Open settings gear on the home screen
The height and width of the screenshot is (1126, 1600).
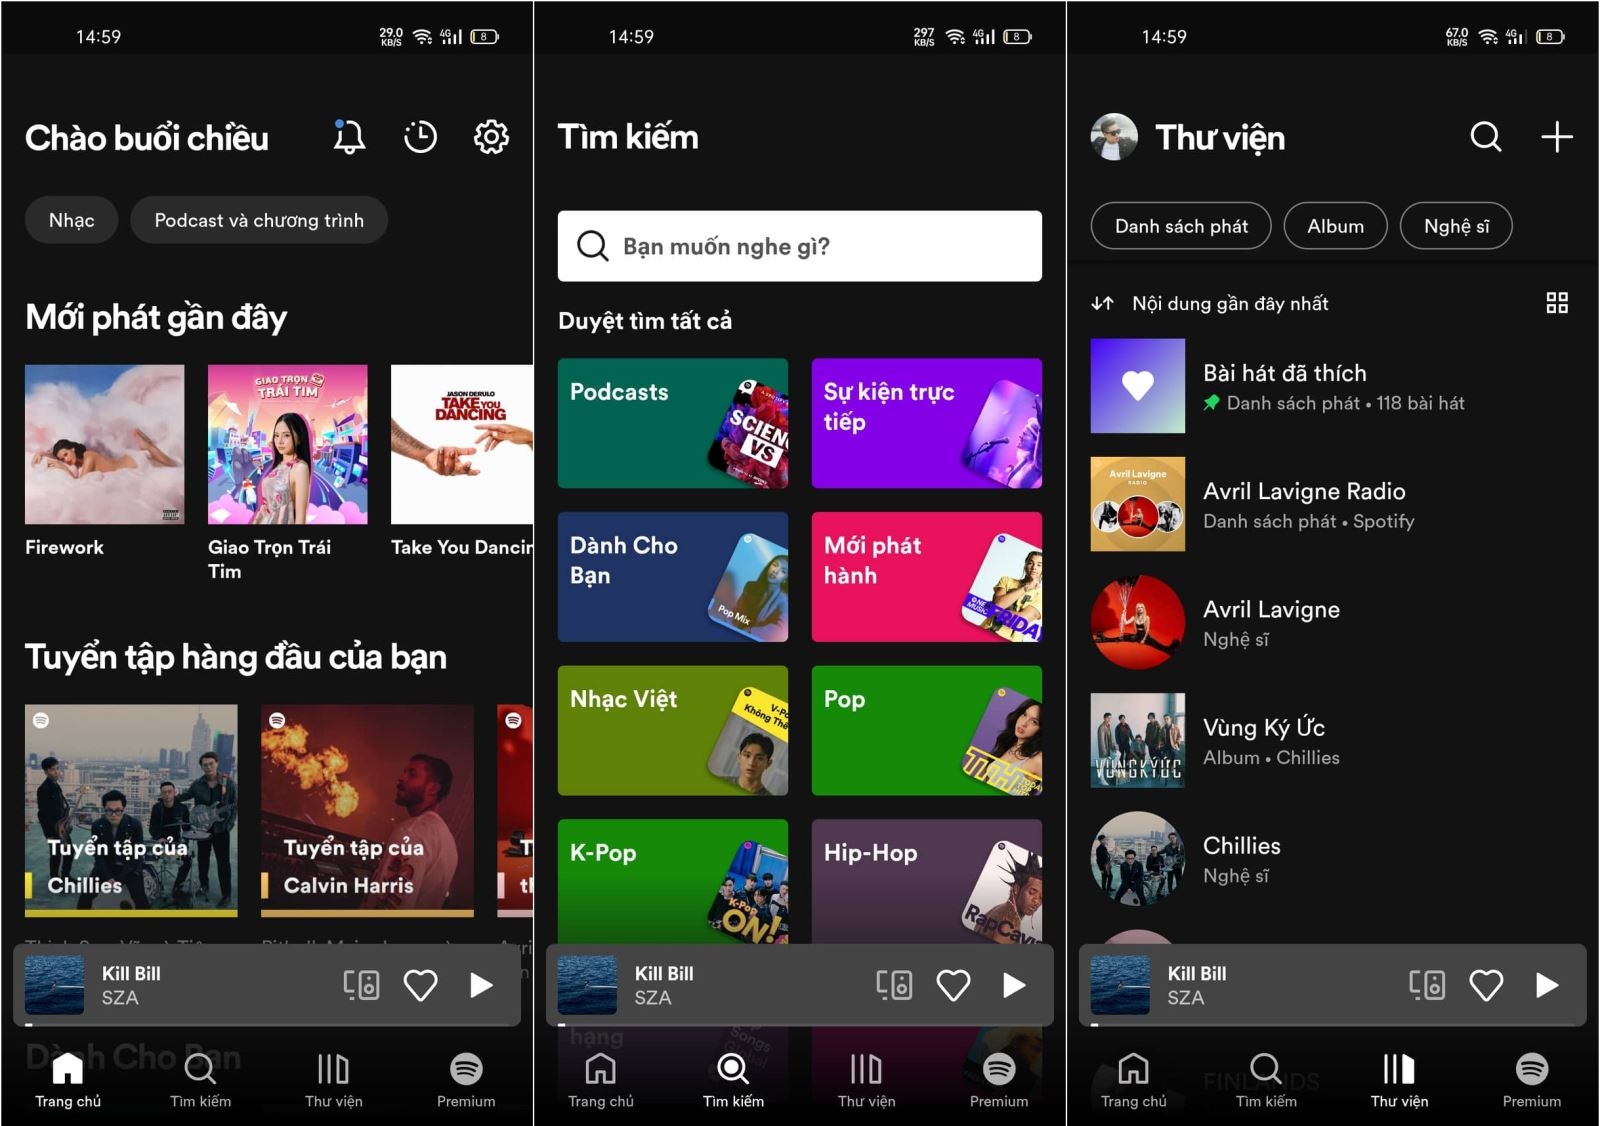point(491,137)
